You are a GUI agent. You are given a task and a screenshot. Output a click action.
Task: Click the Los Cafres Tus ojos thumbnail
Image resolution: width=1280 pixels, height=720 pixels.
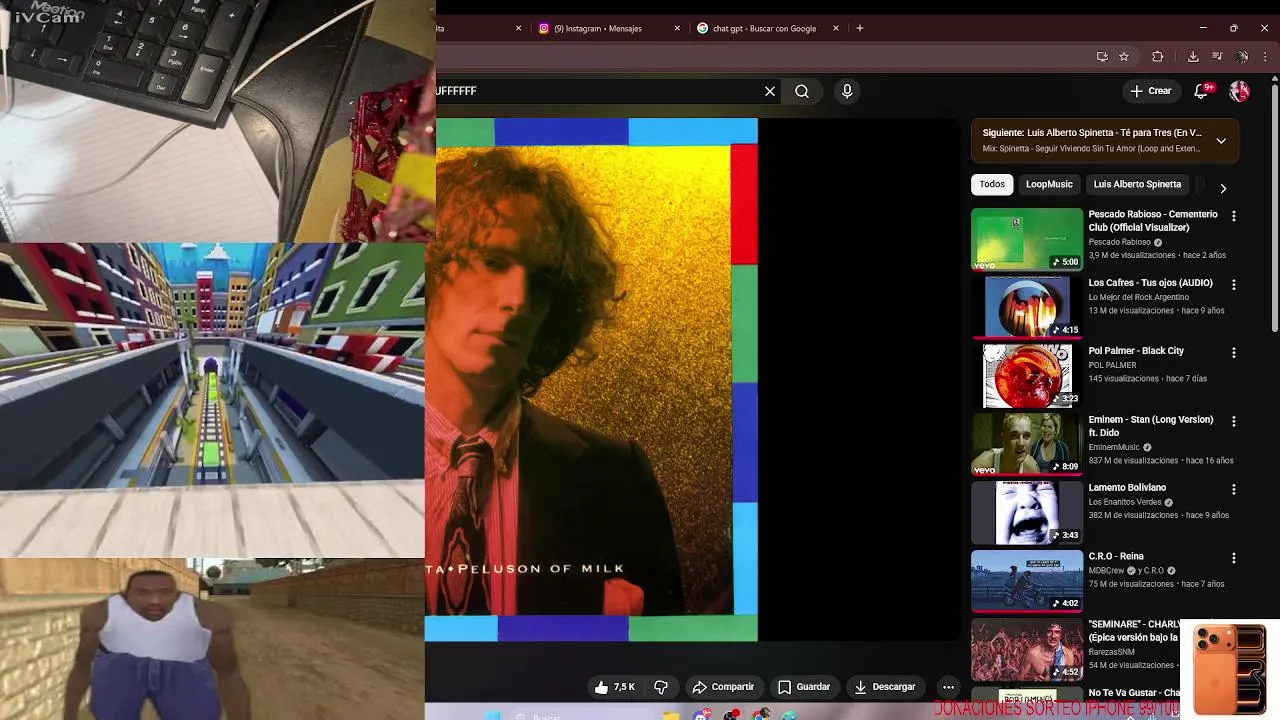(1027, 307)
